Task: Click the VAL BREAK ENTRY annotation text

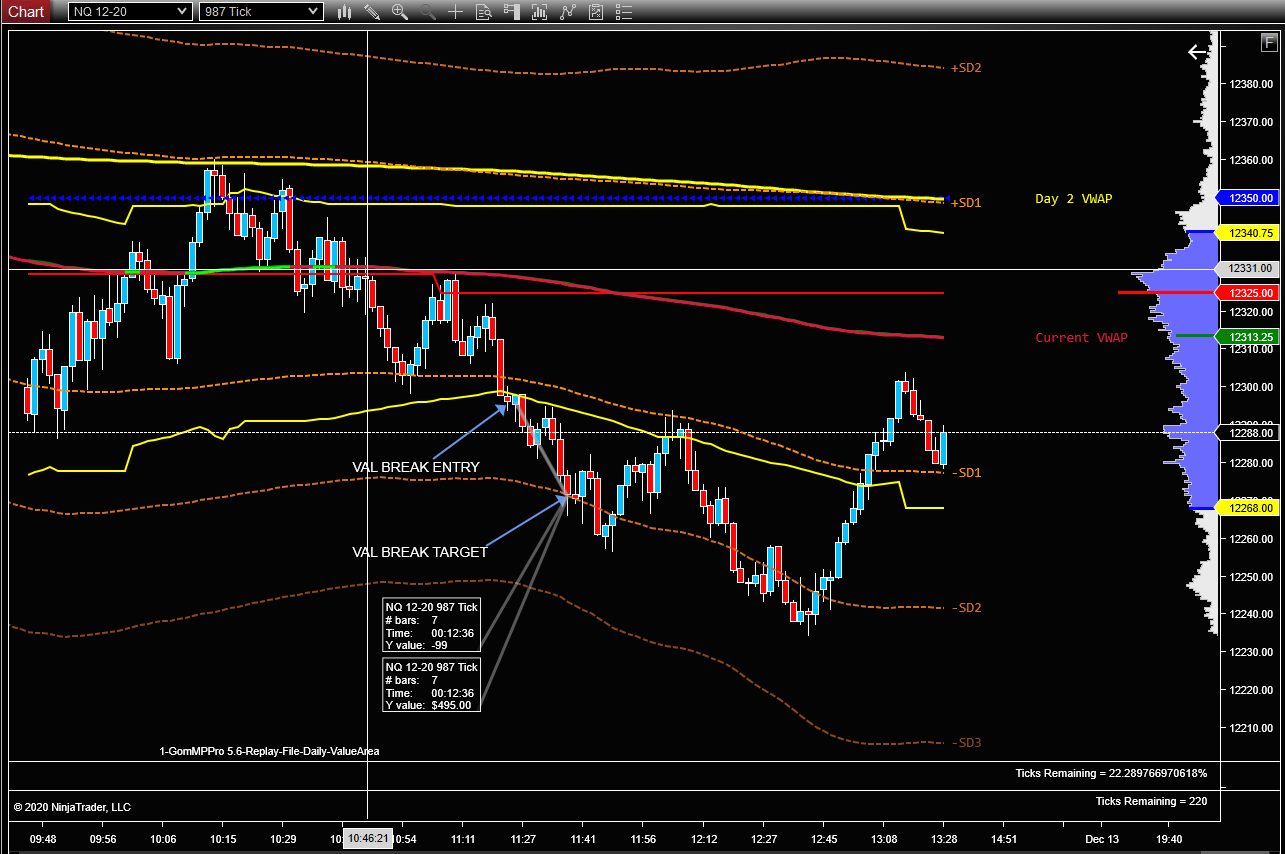Action: 416,467
